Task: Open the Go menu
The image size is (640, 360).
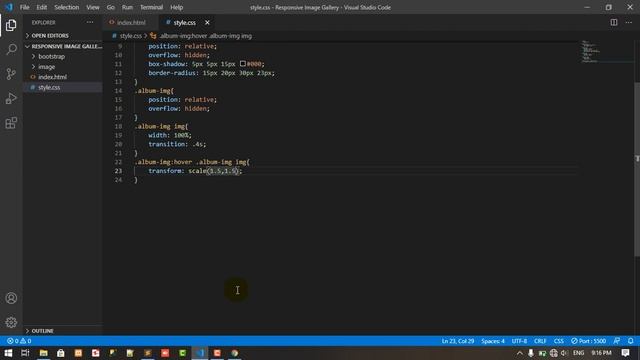Action: [111, 7]
